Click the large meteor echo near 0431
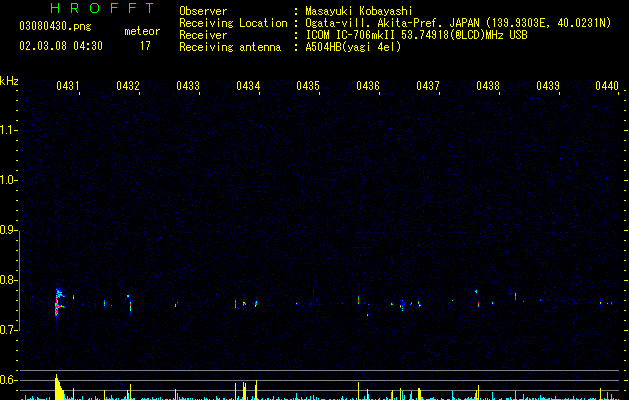Viewport: 629px width, 400px height. [x=59, y=303]
